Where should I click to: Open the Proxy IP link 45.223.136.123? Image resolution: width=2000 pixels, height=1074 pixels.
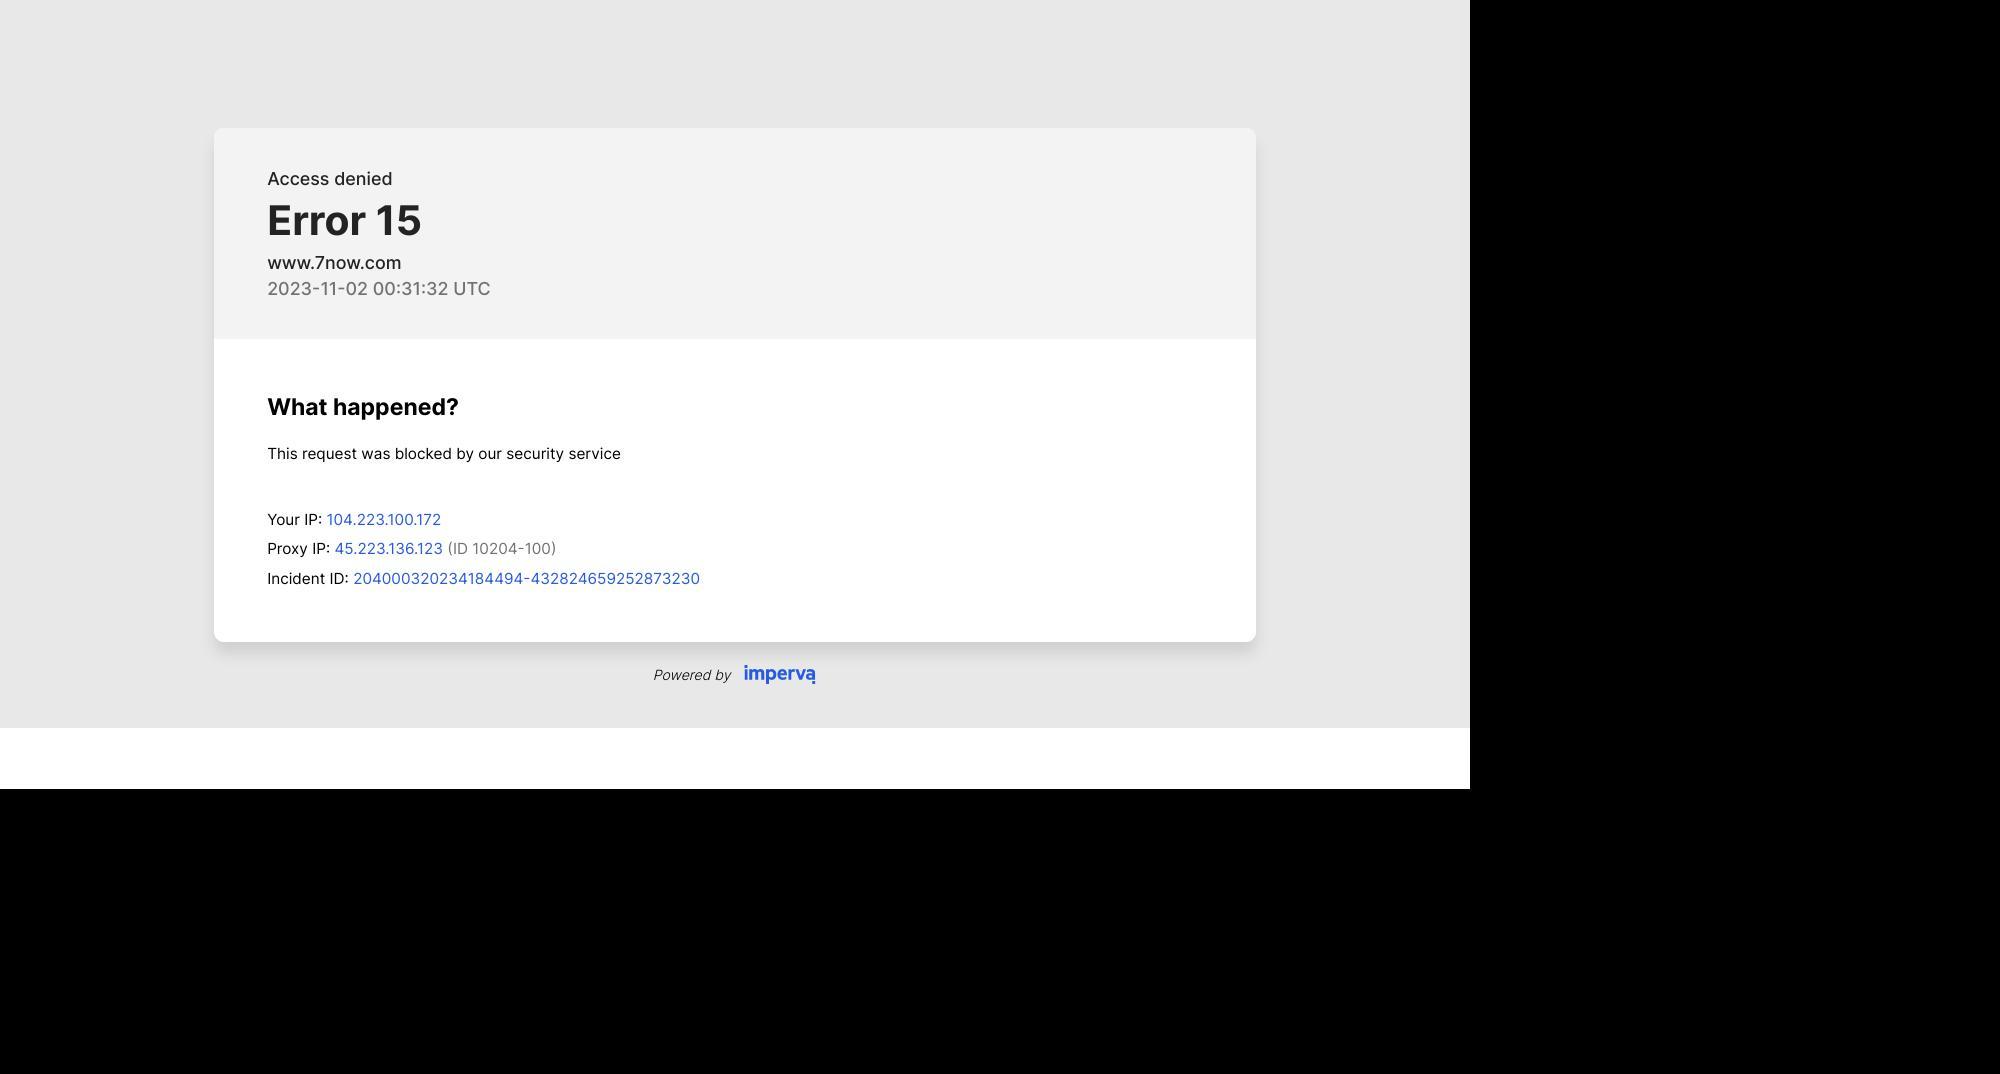(x=388, y=548)
